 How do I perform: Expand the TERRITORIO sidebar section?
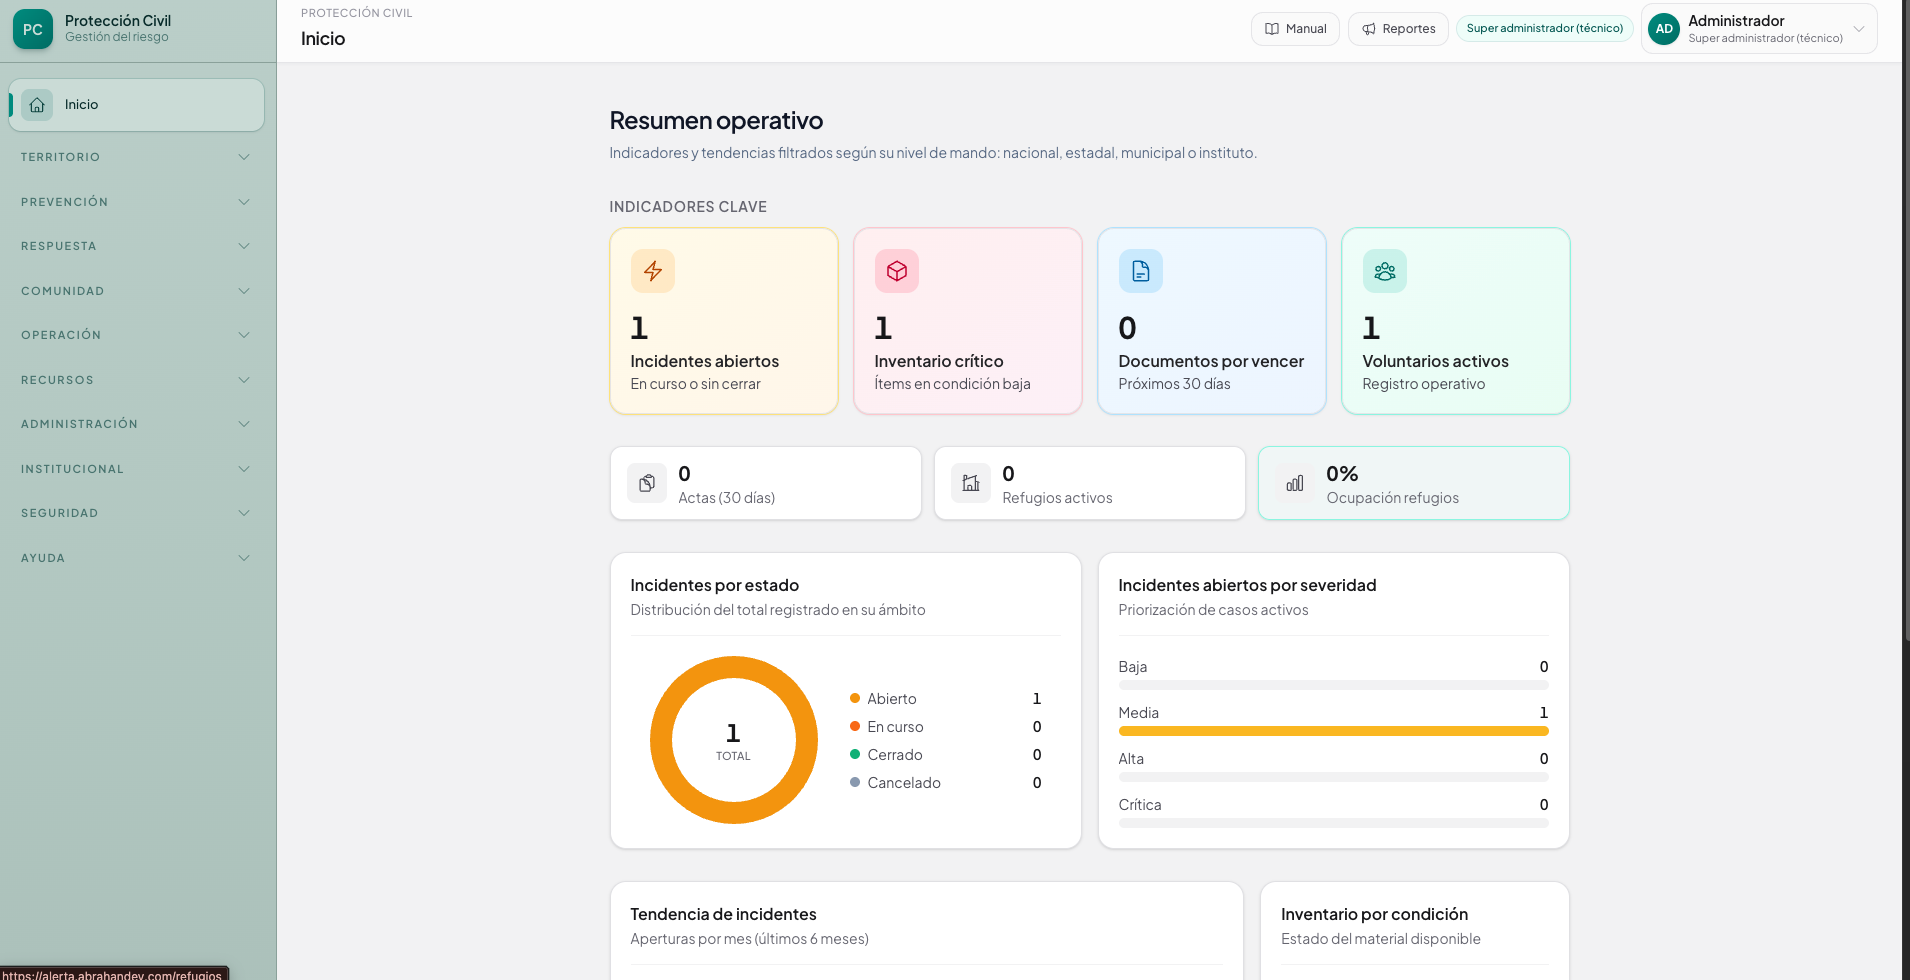(x=136, y=157)
